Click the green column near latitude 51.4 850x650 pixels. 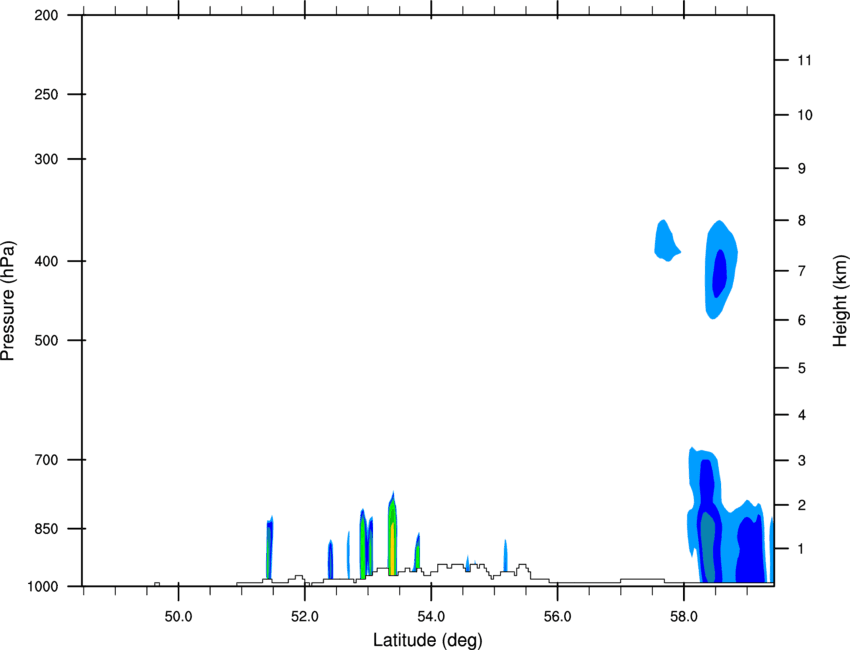pyautogui.click(x=269, y=548)
